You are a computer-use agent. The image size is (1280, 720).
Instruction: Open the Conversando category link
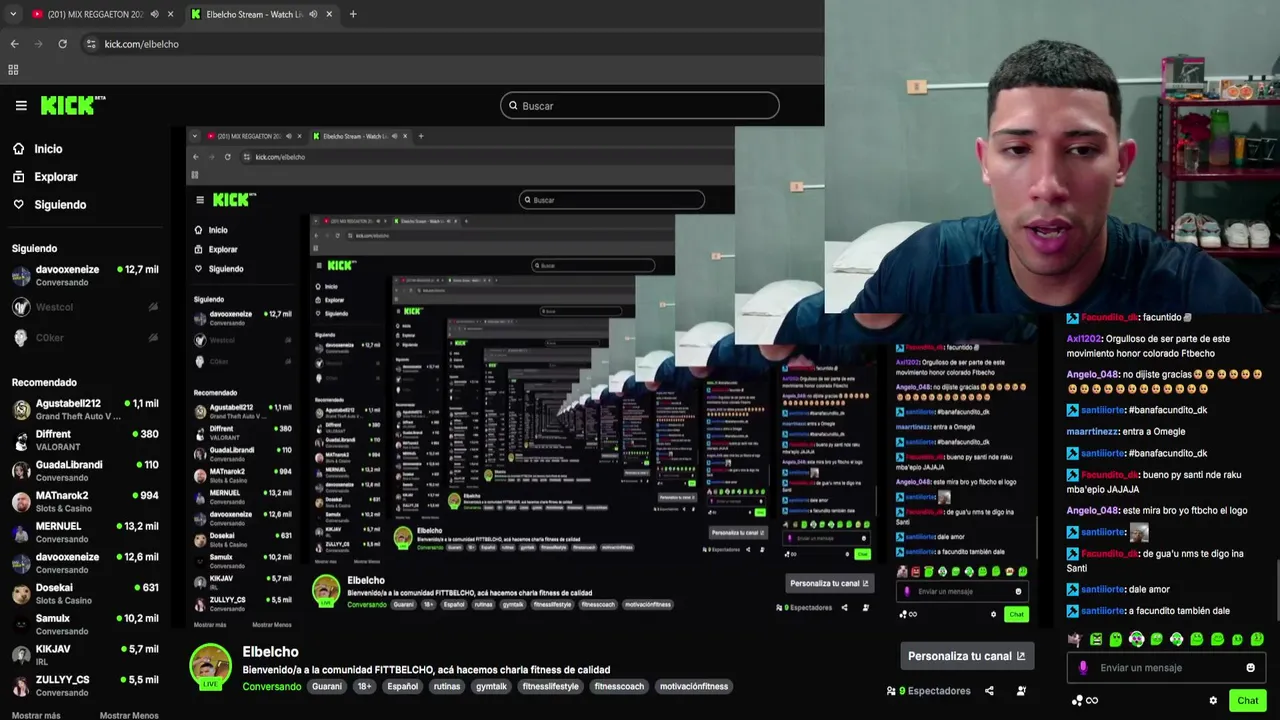(x=271, y=687)
